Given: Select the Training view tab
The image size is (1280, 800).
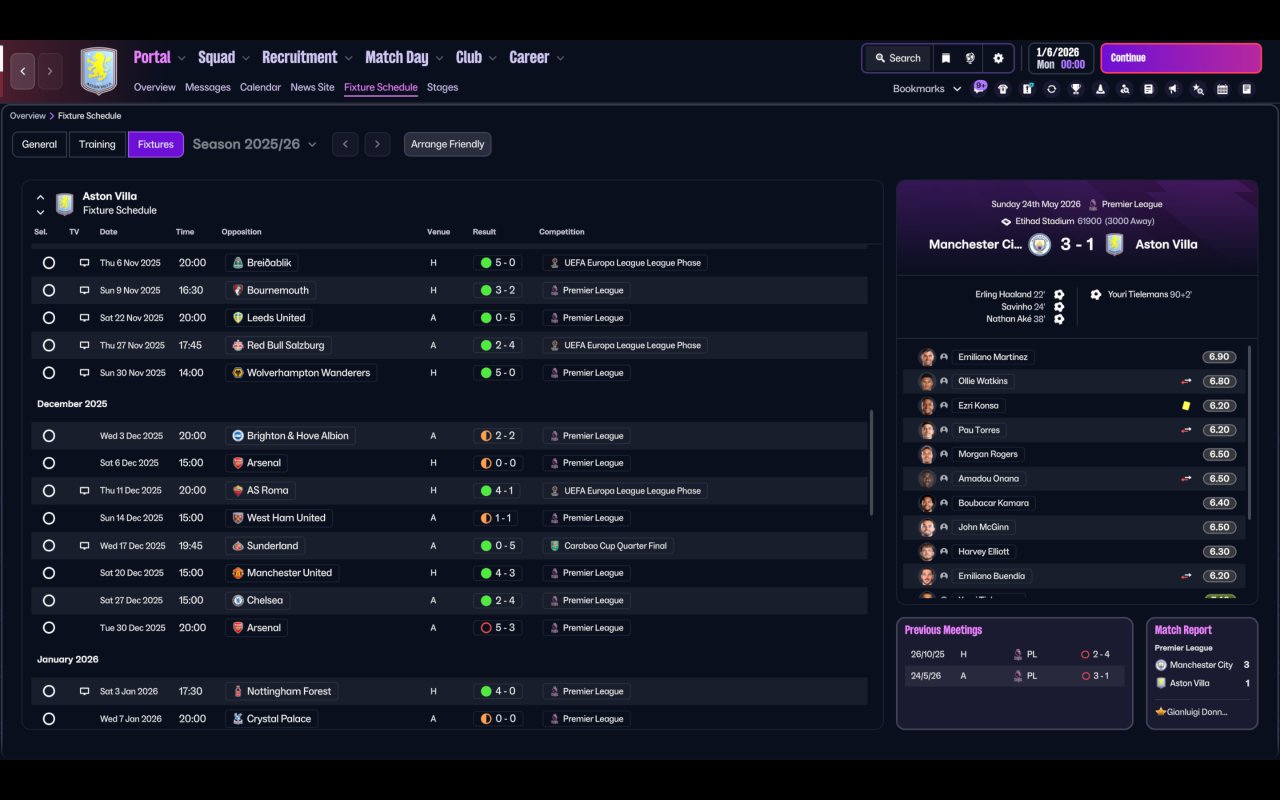Looking at the screenshot, I should click(x=97, y=144).
